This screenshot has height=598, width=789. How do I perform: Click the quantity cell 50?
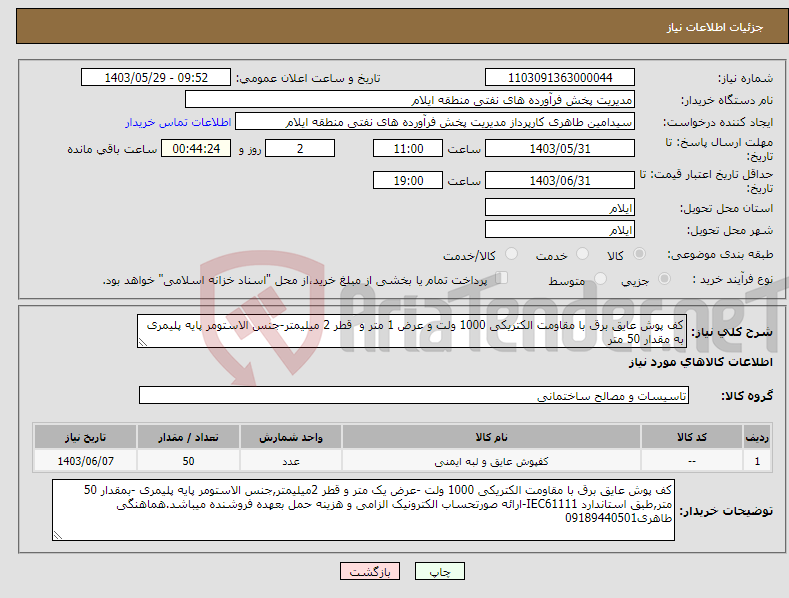188,461
